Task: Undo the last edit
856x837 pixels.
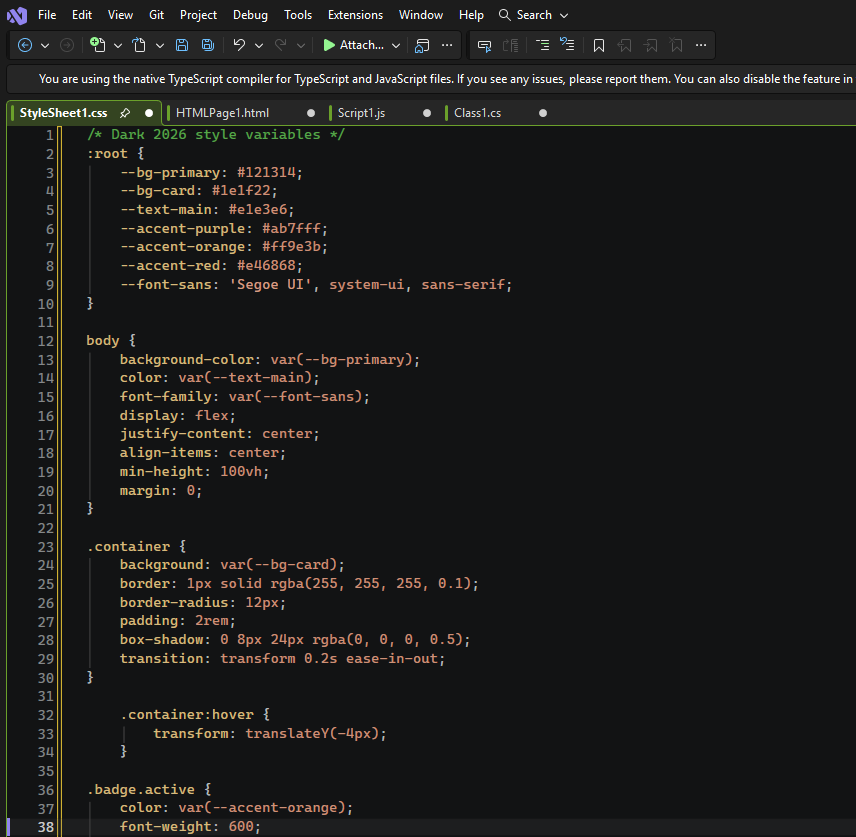Action: tap(239, 45)
